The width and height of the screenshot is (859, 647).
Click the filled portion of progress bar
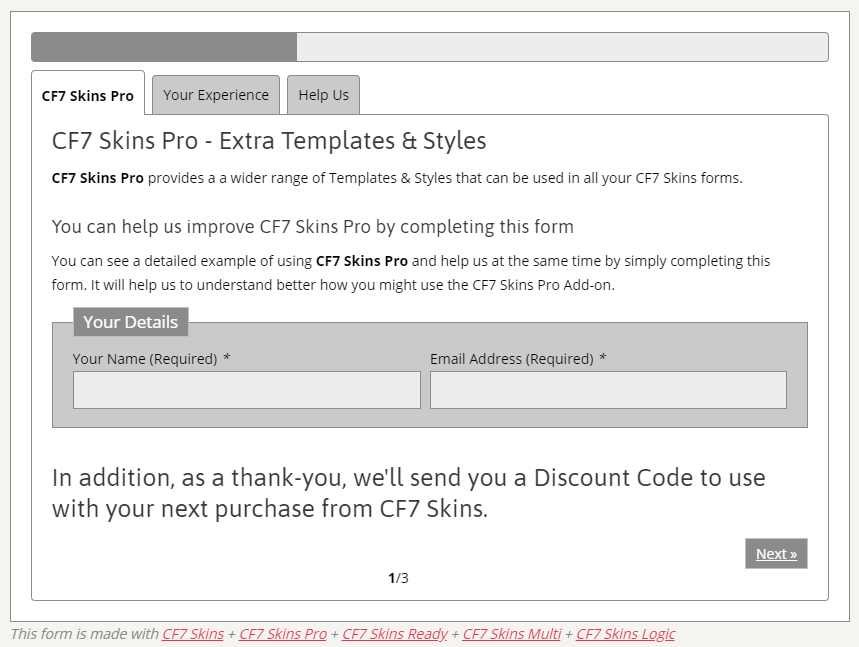[164, 47]
